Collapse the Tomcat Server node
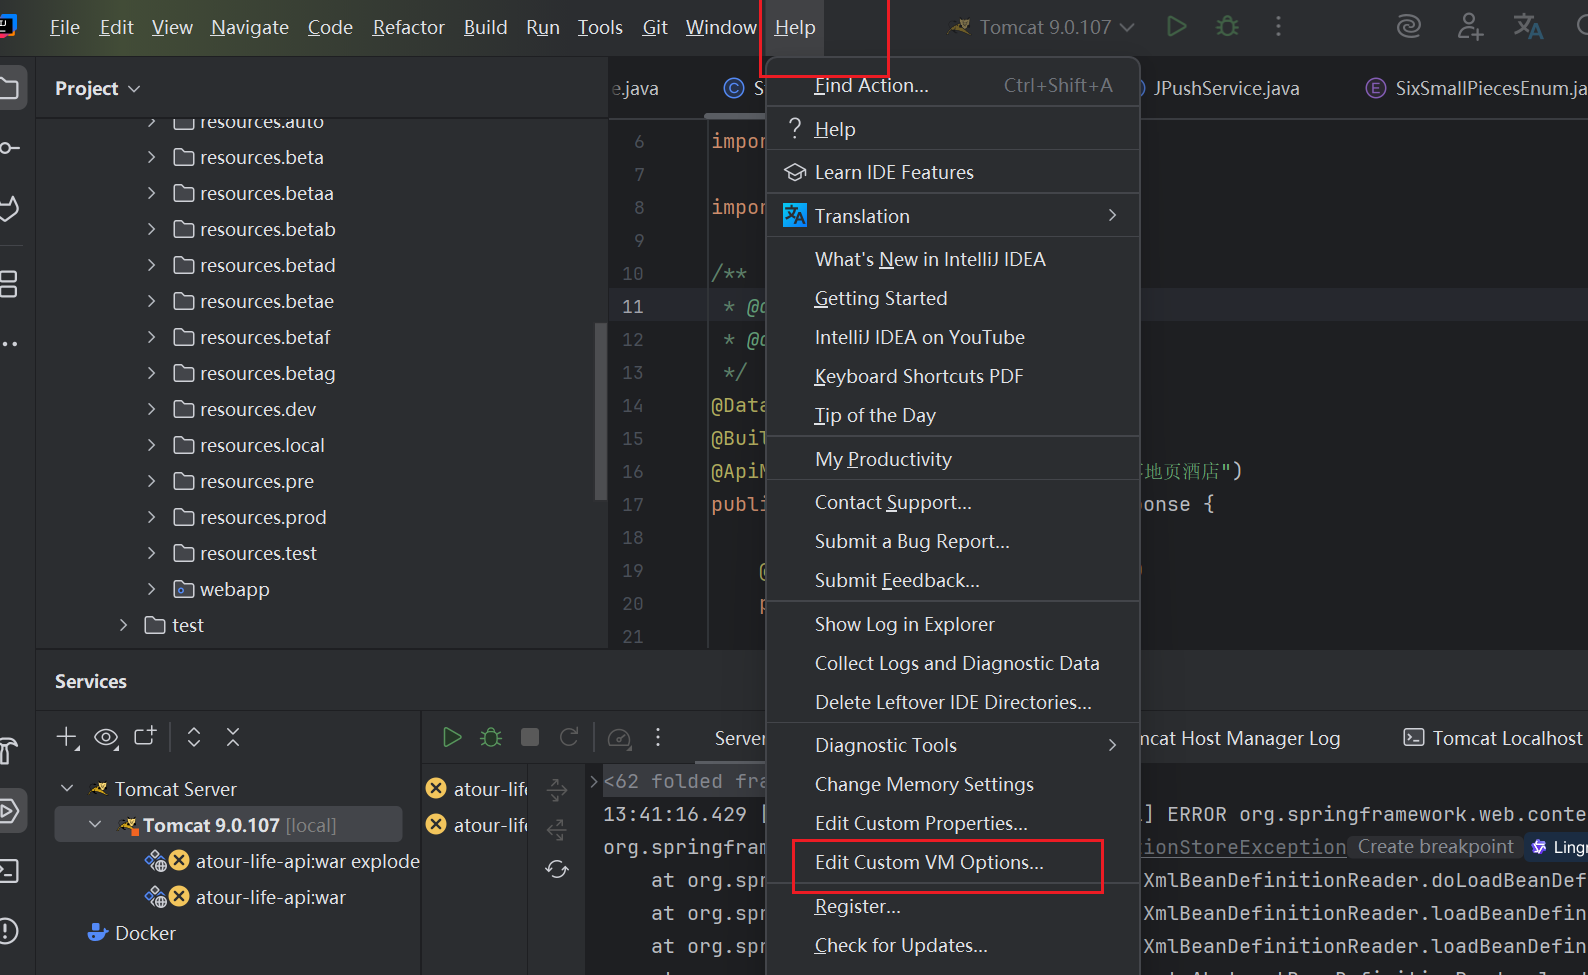This screenshot has width=1588, height=975. tap(67, 789)
